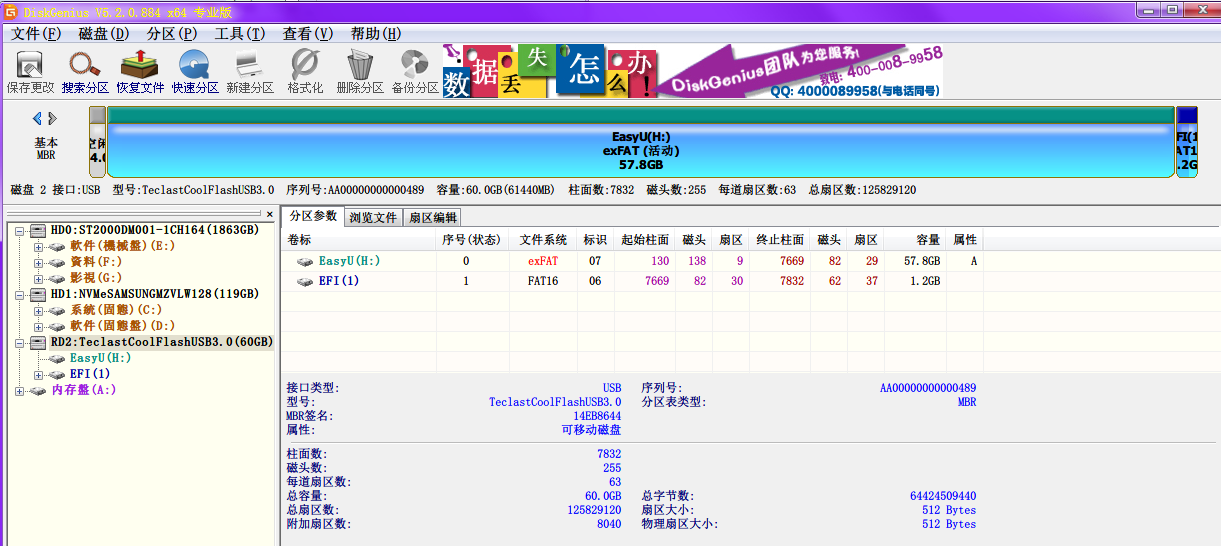Click drive icon beside 系統(固態)(C:)
Image resolution: width=1221 pixels, height=546 pixels.
click(58, 310)
